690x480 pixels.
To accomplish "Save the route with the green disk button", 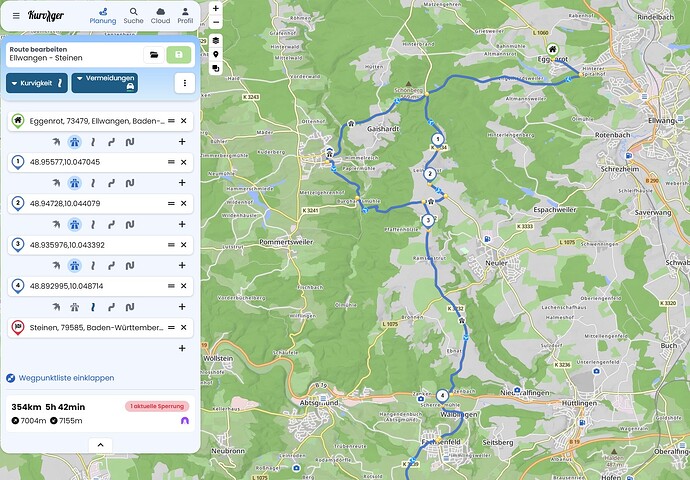I will click(179, 55).
